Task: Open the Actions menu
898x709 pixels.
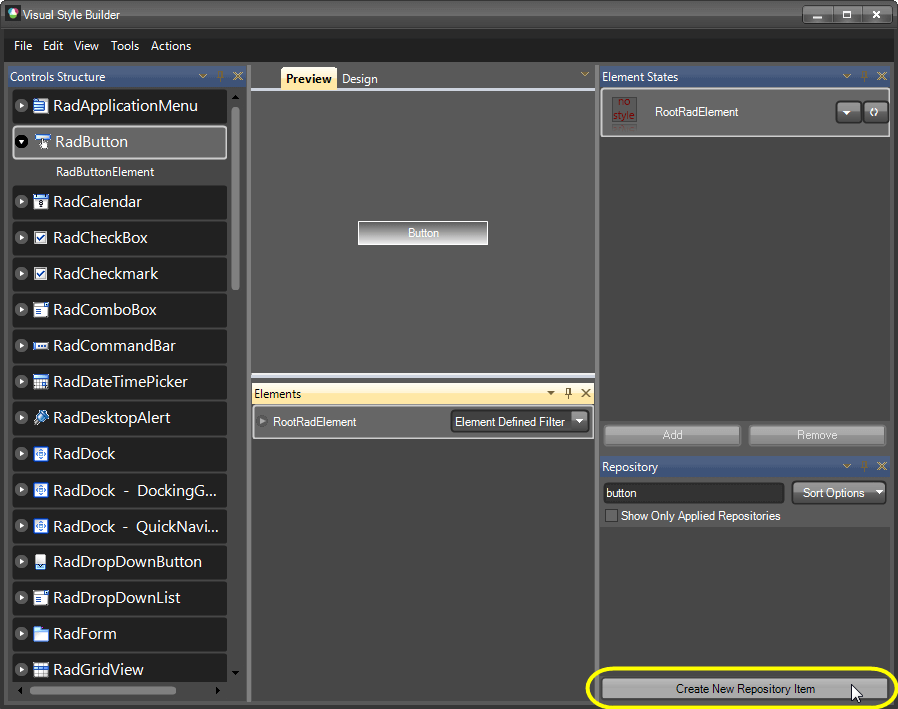Action: [x=171, y=46]
